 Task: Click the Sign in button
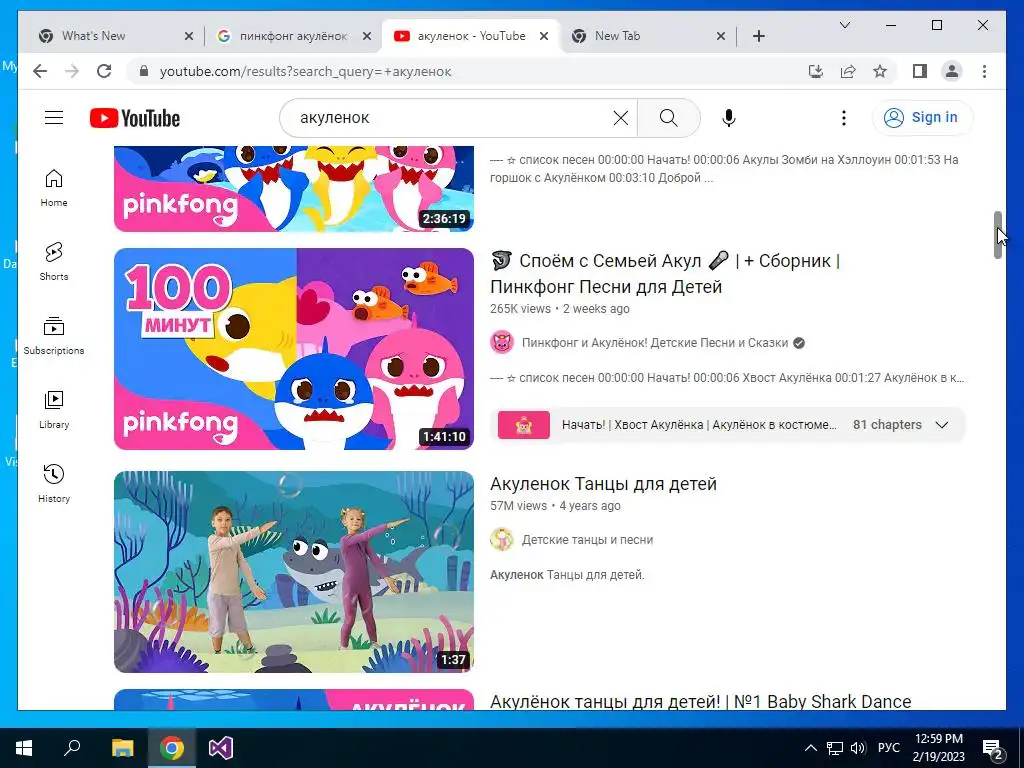tap(922, 118)
